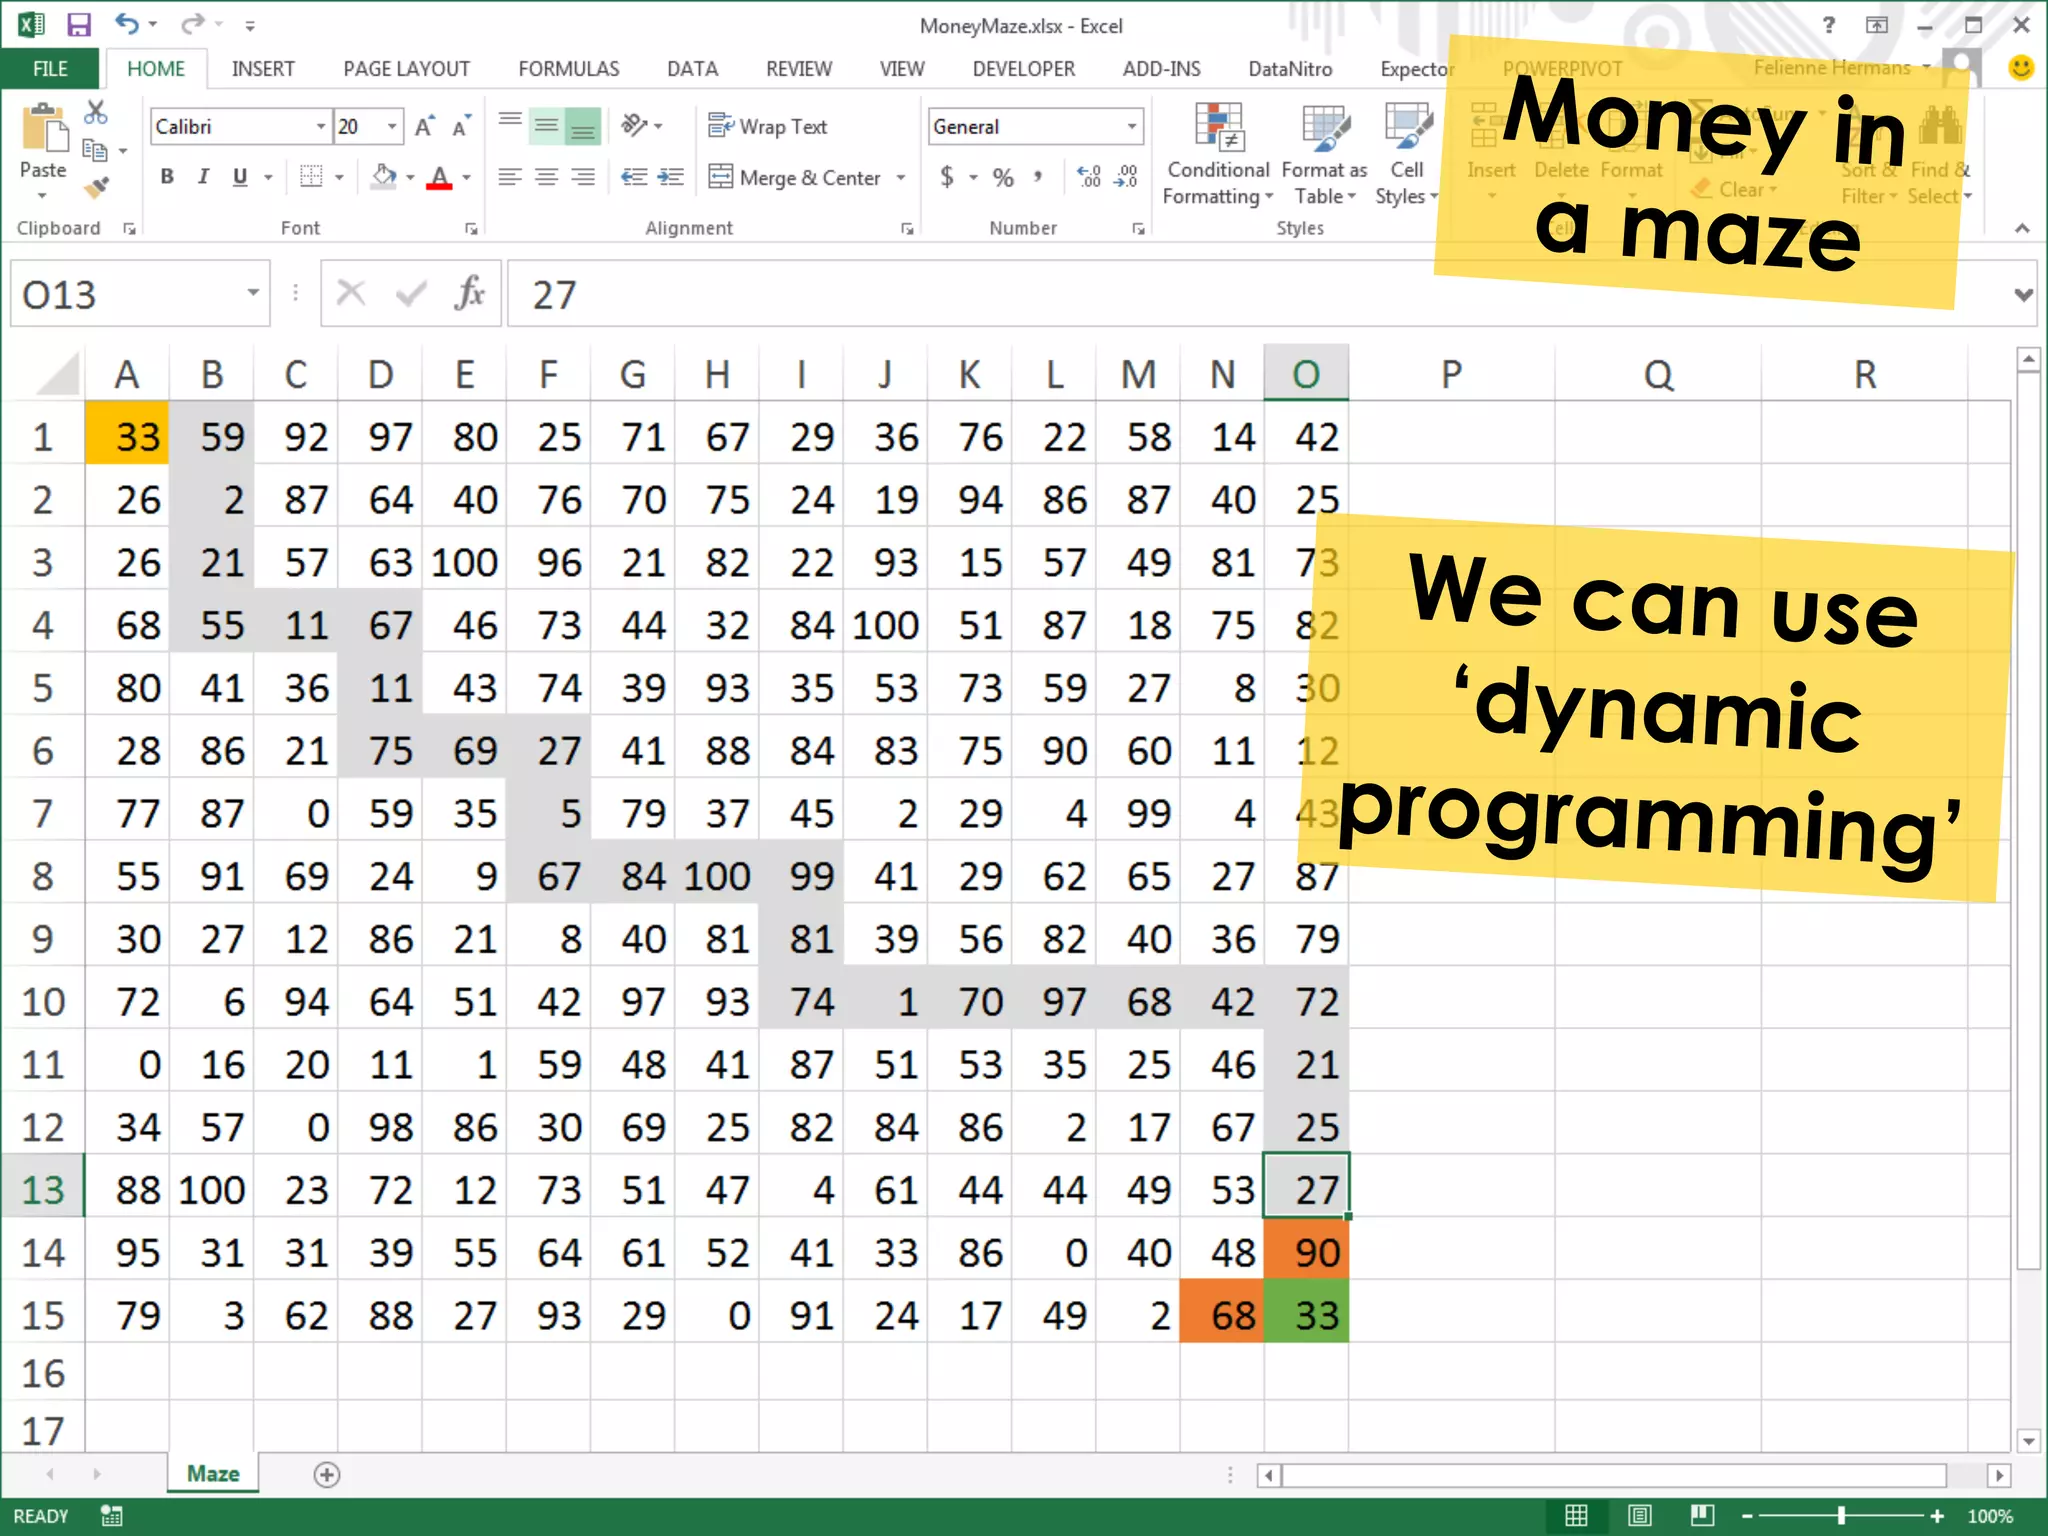2048x1536 pixels.
Task: Toggle Wrap Text for cell
Action: click(x=769, y=127)
